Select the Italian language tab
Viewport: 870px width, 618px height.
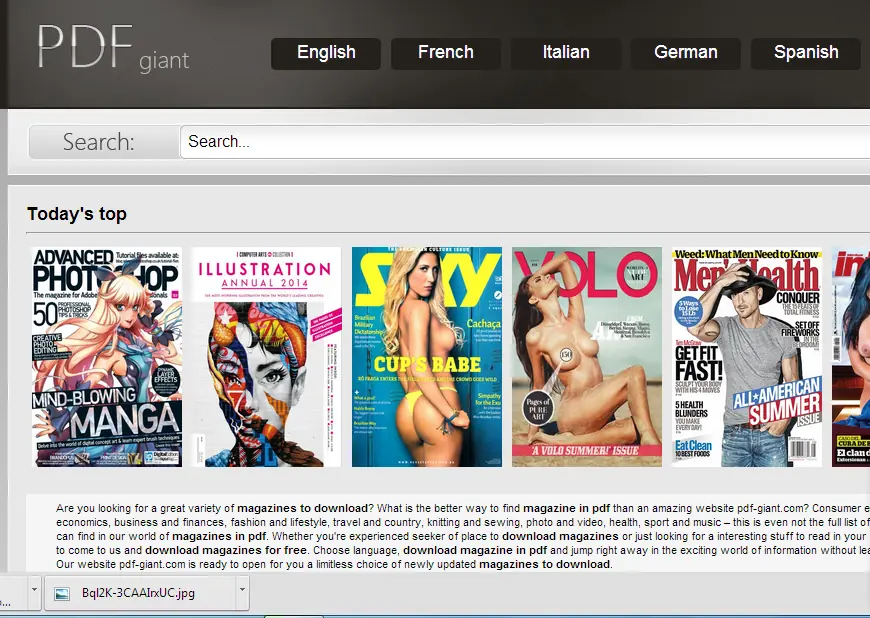[x=565, y=53]
